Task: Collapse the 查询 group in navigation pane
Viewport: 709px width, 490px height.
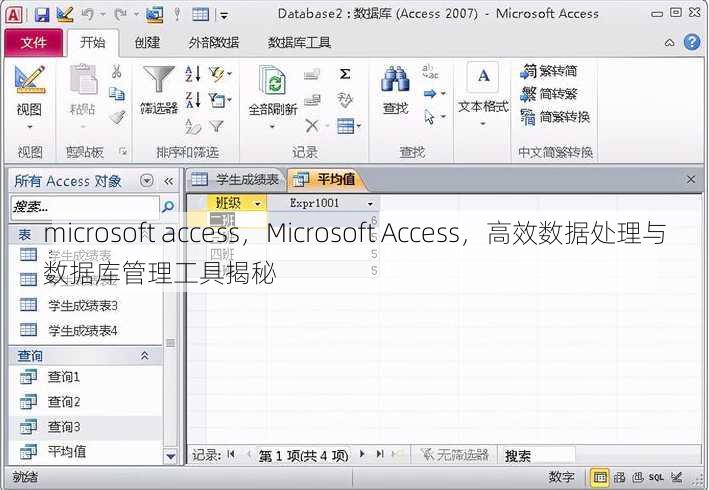Action: coord(145,356)
